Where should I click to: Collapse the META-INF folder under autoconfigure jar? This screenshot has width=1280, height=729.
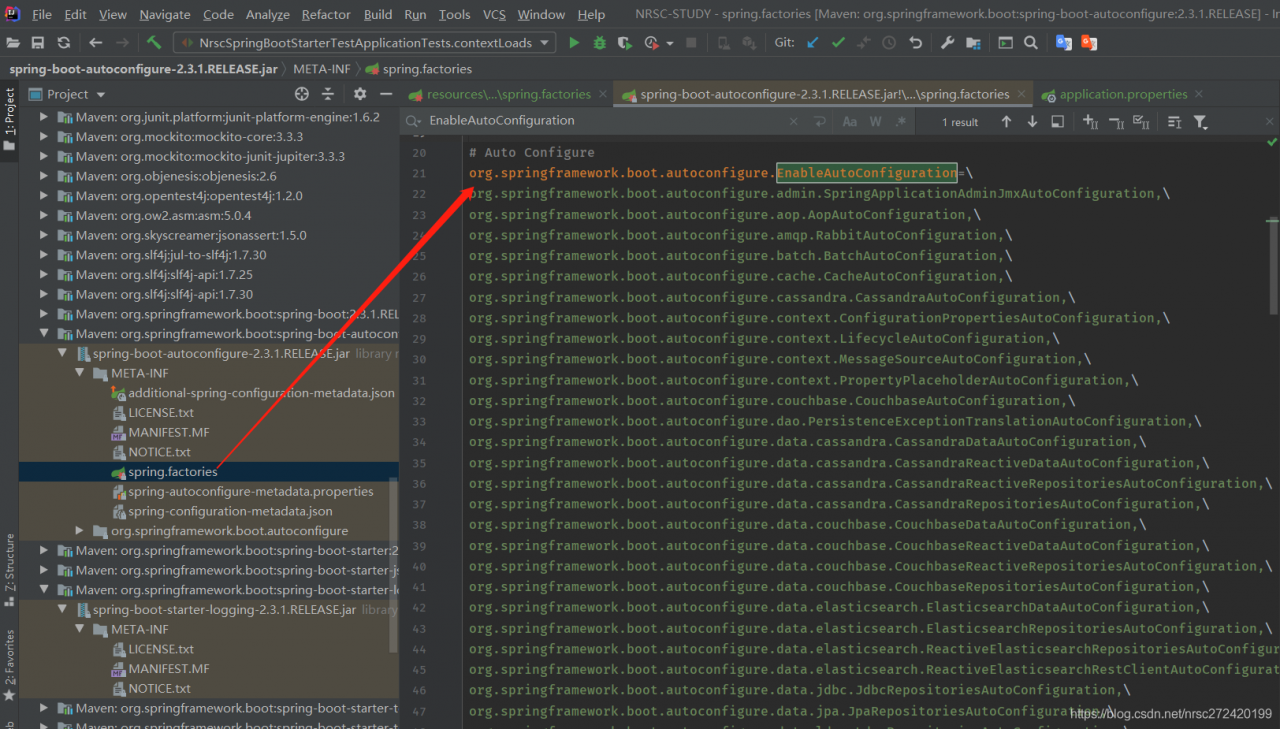pyautogui.click(x=81, y=374)
